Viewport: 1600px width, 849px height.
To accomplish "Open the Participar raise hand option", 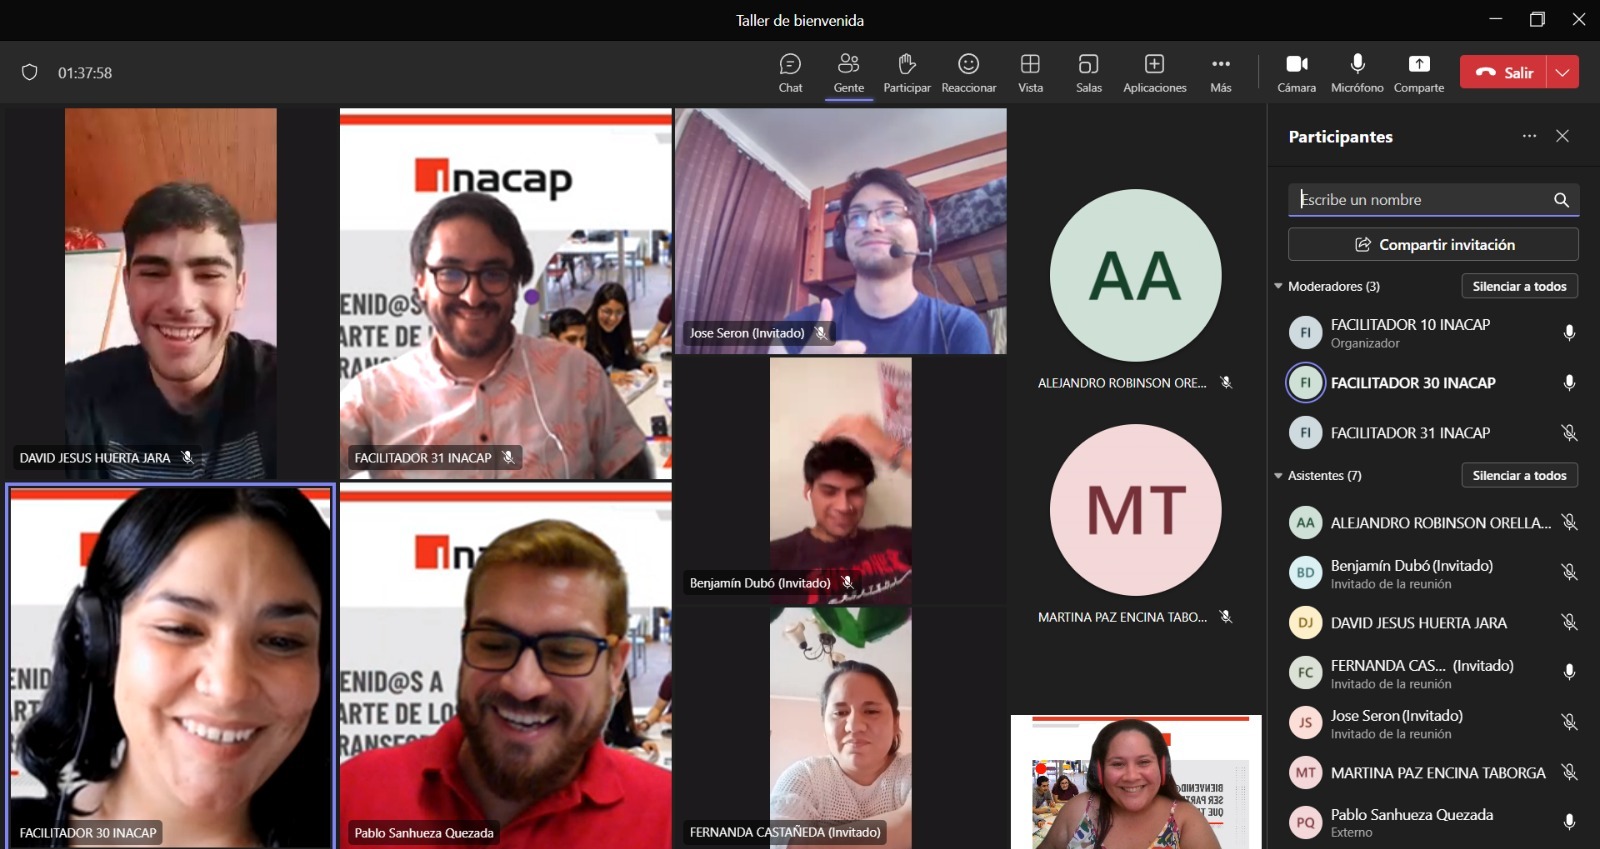I will pos(906,73).
